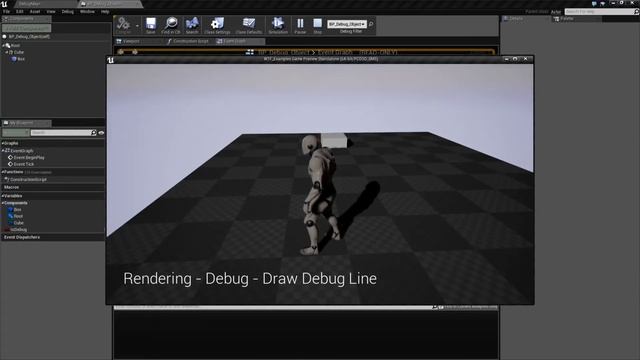
Task: Click the Add Component button
Action: pos(27,28)
